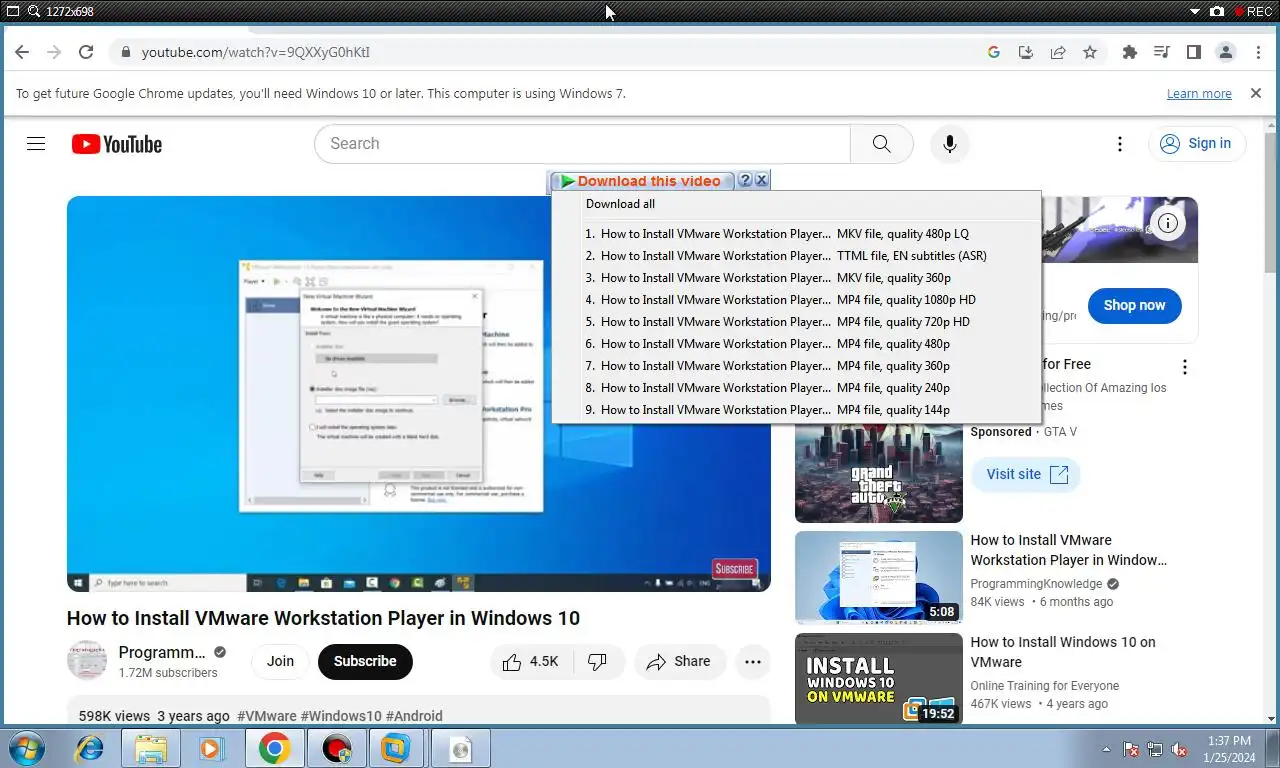Toggle the Chrome side panel
Image resolution: width=1280 pixels, height=768 pixels.
(x=1194, y=52)
